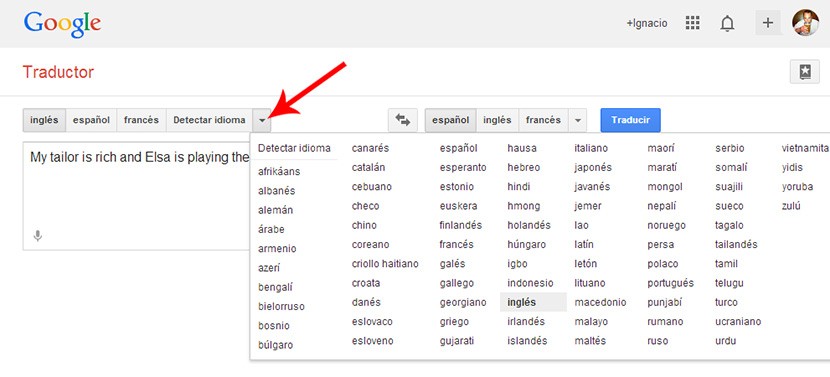The width and height of the screenshot is (830, 377).
Task: Pick zulú from language list
Action: coord(791,206)
